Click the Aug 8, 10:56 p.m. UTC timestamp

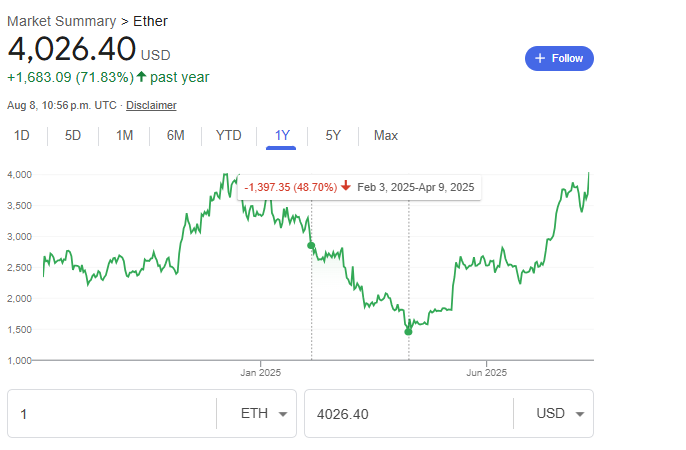tap(62, 105)
